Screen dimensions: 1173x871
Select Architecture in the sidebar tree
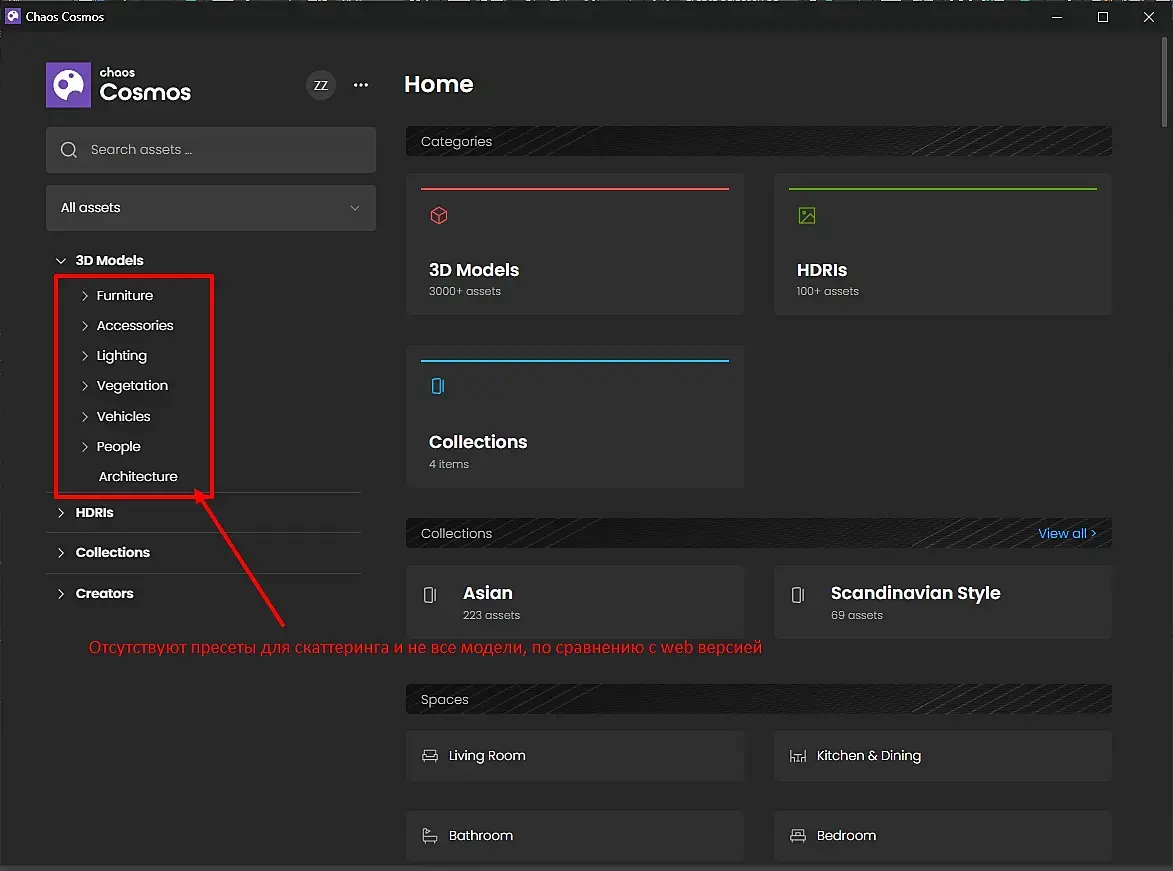point(138,477)
